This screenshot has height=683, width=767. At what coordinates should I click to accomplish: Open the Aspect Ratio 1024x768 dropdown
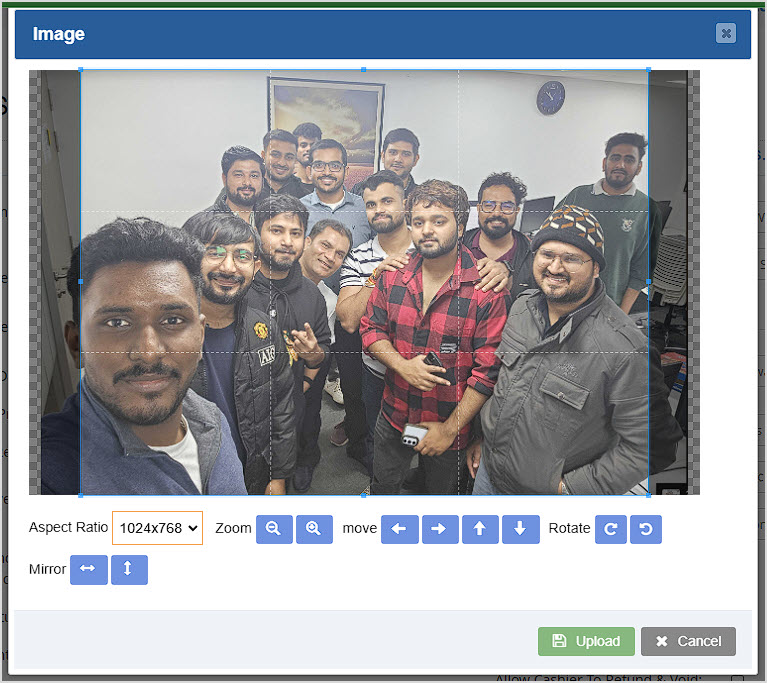[x=158, y=528]
